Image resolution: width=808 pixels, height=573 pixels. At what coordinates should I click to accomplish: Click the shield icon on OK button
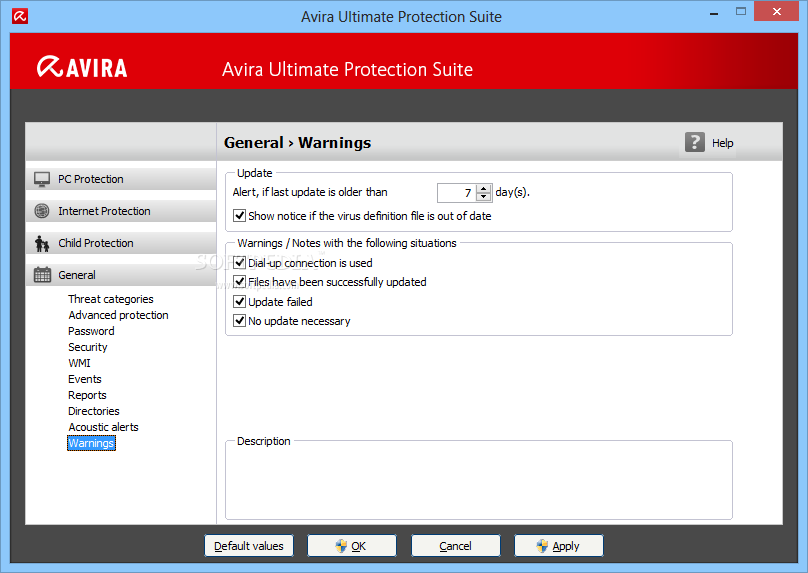pyautogui.click(x=341, y=546)
